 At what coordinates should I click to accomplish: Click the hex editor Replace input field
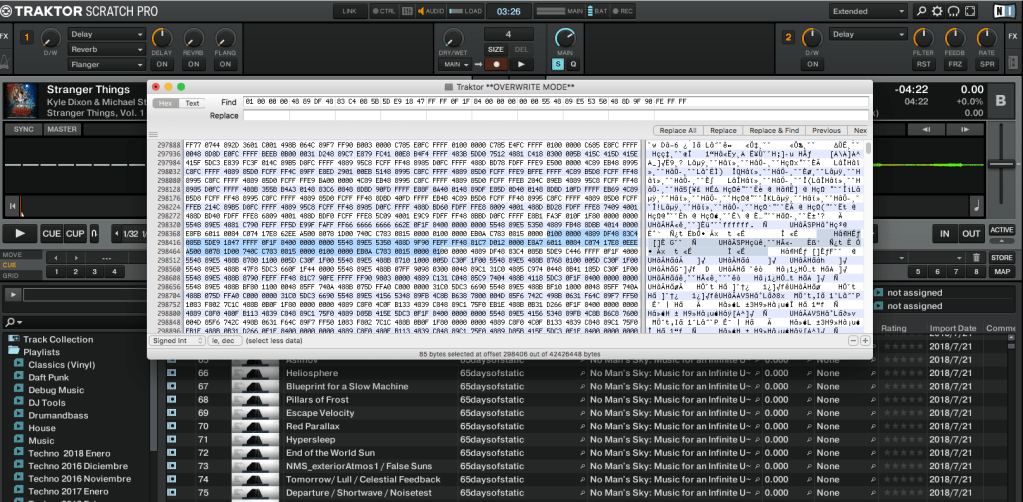point(556,116)
